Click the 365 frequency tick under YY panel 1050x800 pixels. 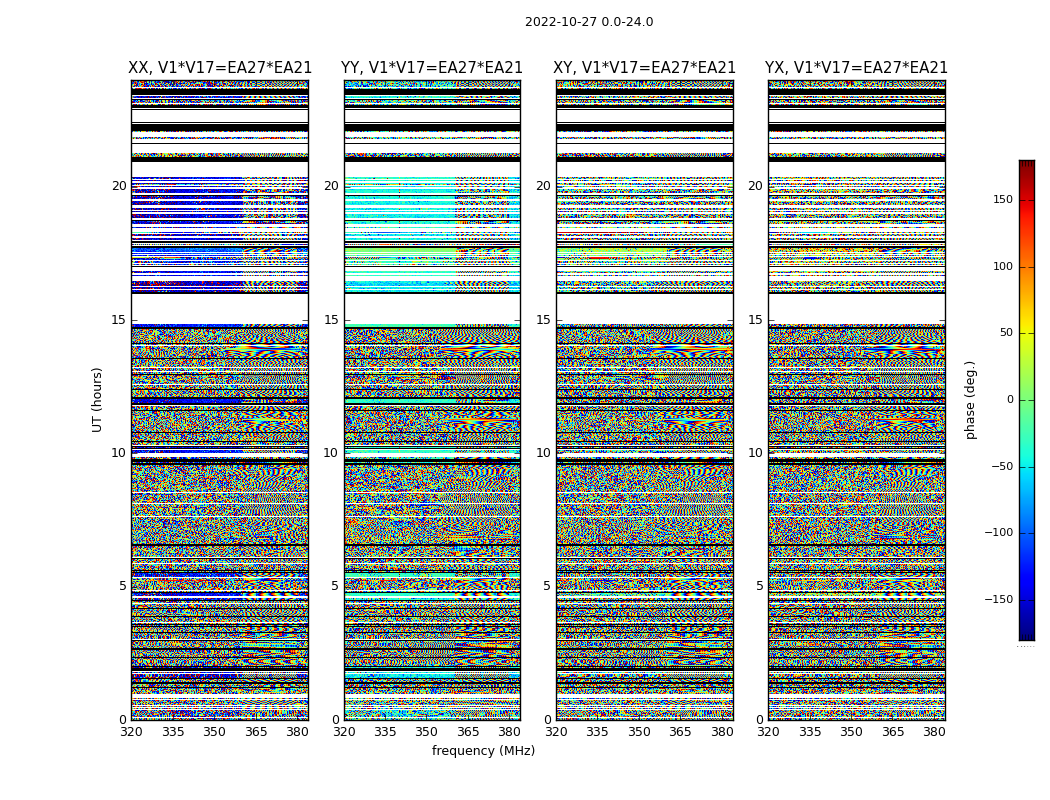(x=468, y=732)
